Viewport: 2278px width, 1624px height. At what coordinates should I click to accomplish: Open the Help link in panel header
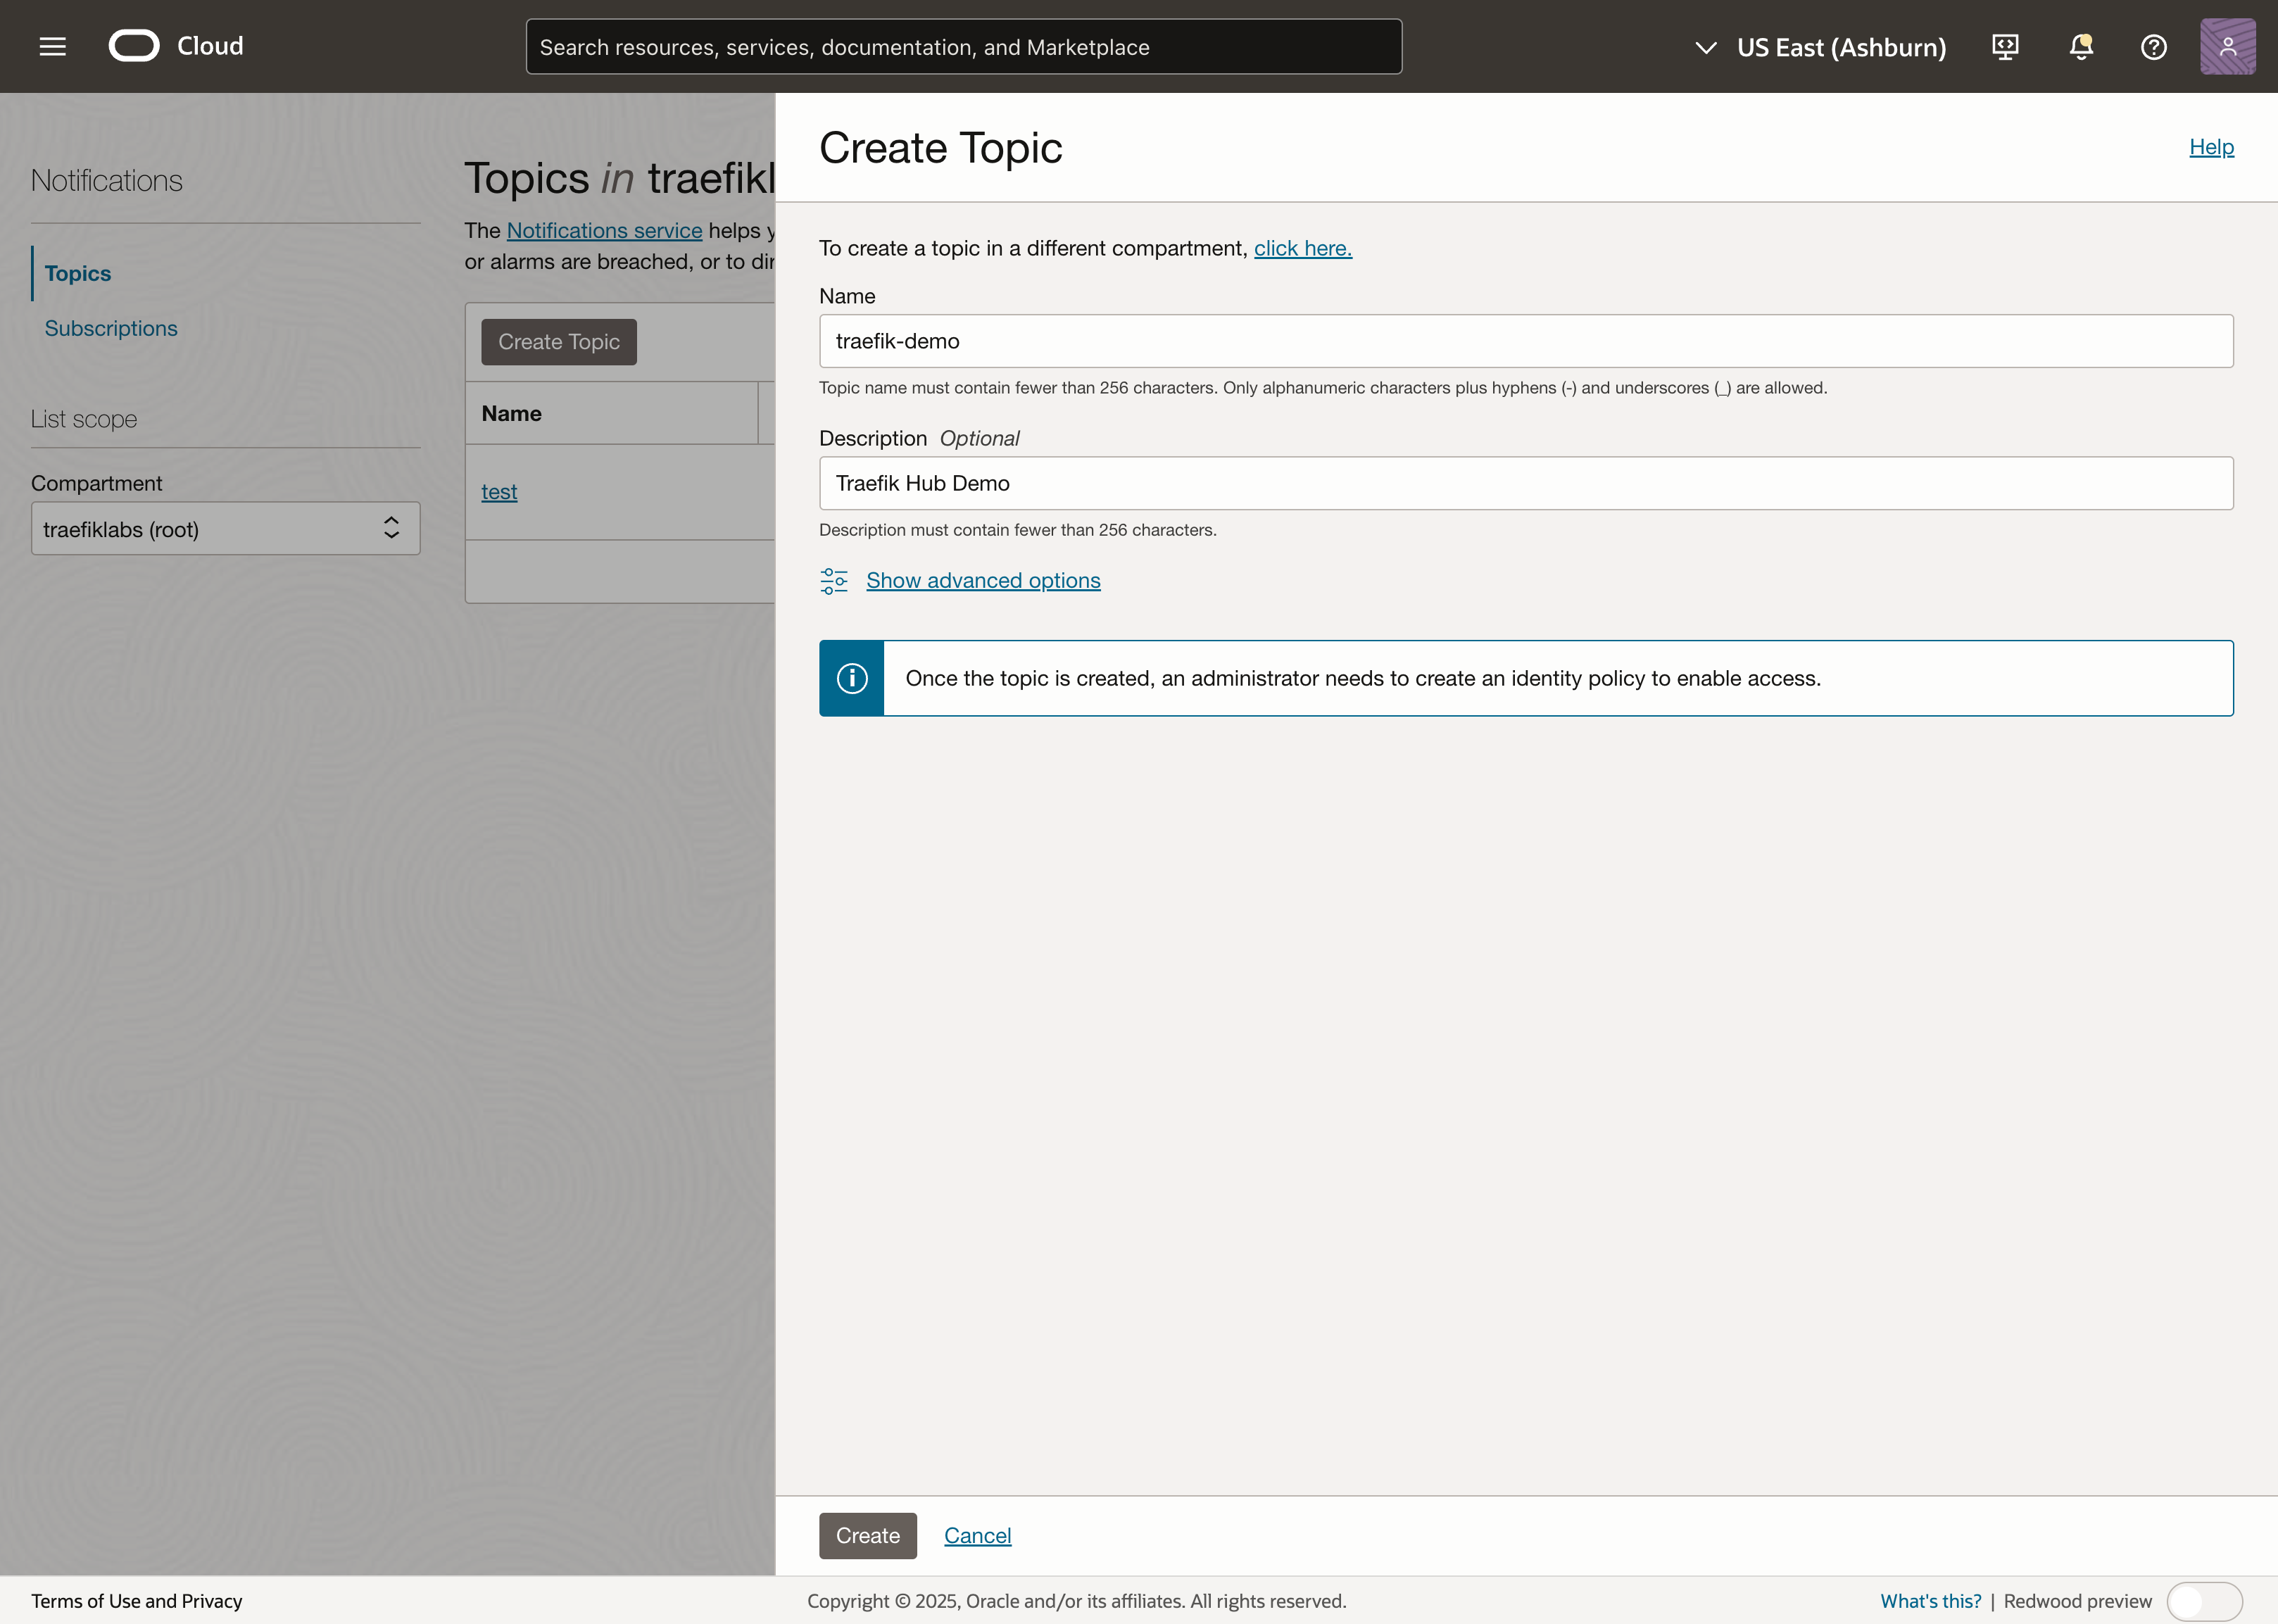point(2211,147)
